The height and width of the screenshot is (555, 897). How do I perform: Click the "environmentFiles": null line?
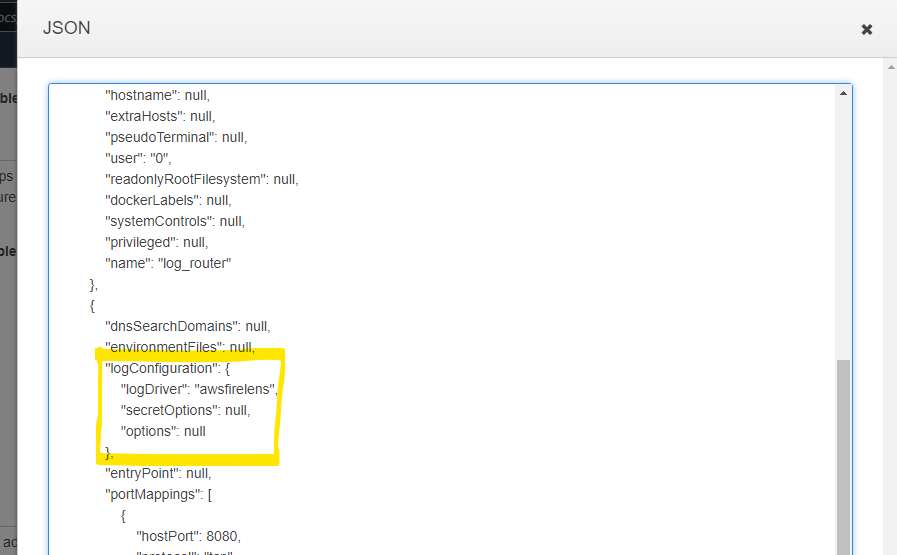[x=180, y=347]
